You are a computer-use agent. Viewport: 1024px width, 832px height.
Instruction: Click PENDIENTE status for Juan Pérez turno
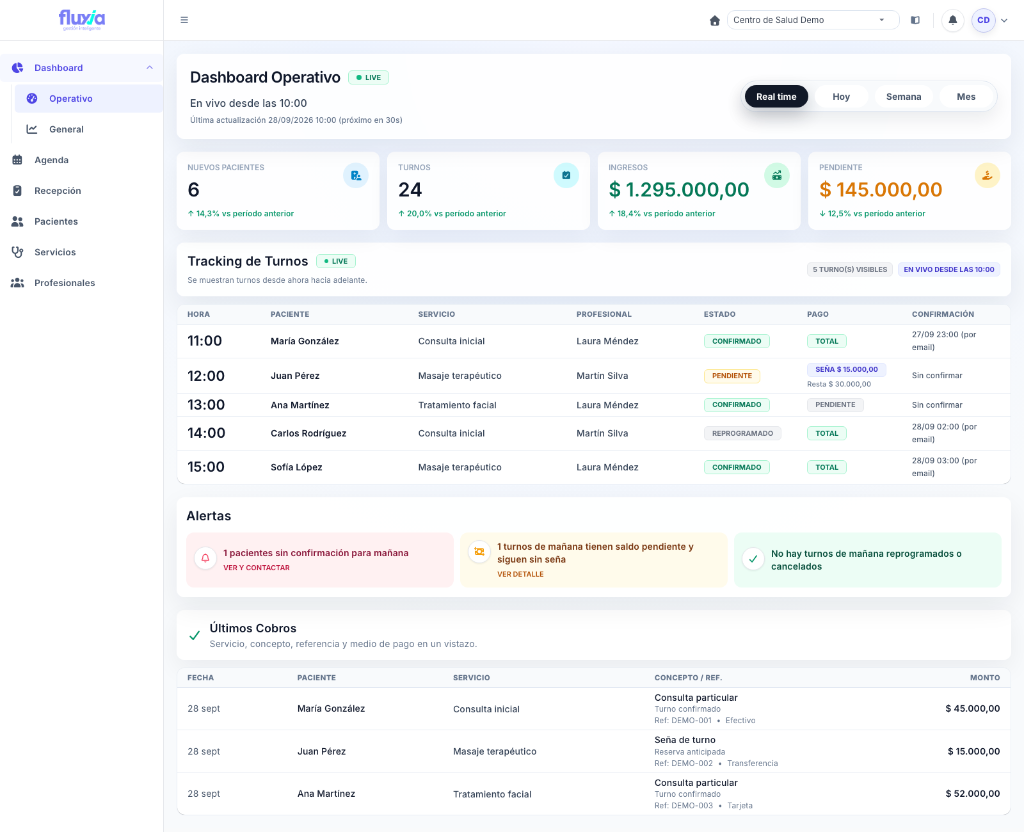731,376
